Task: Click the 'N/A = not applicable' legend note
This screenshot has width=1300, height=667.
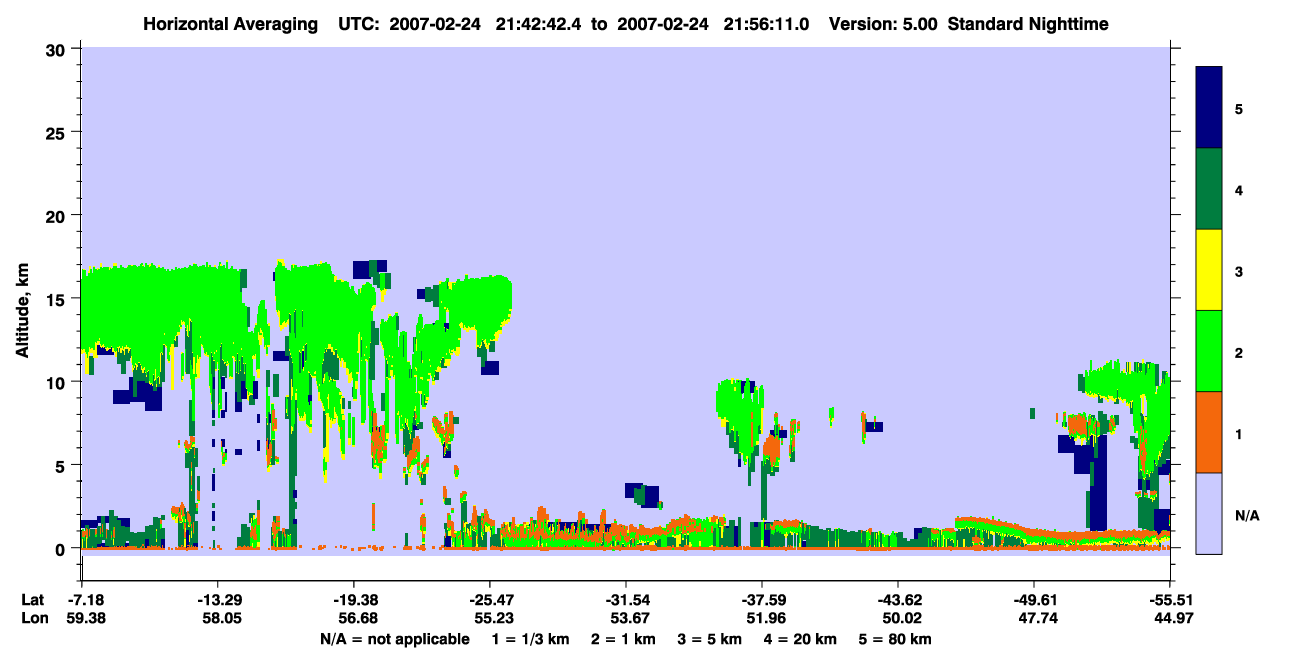Action: click(394, 639)
